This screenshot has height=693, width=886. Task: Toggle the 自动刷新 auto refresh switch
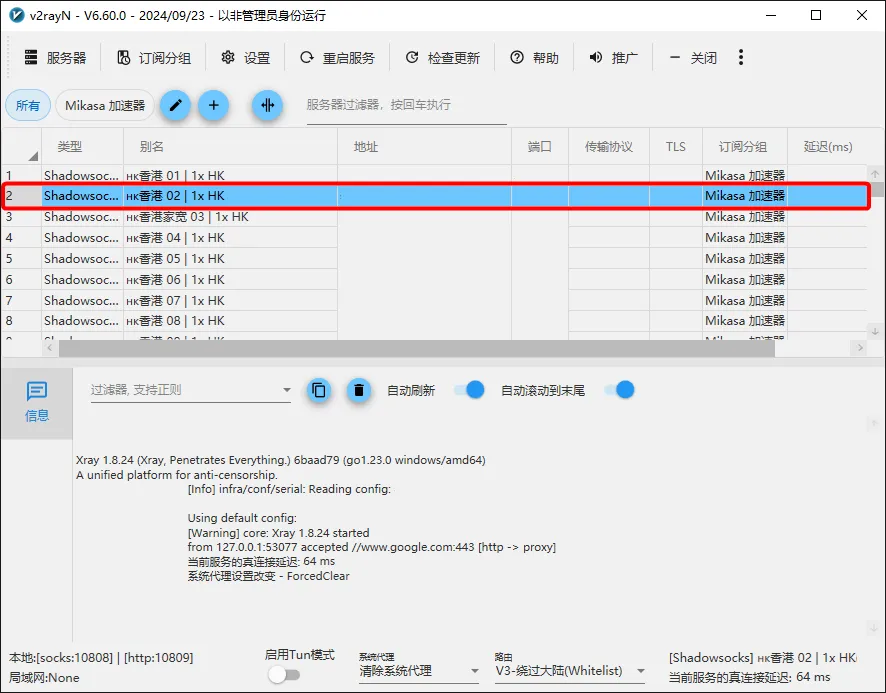469,389
